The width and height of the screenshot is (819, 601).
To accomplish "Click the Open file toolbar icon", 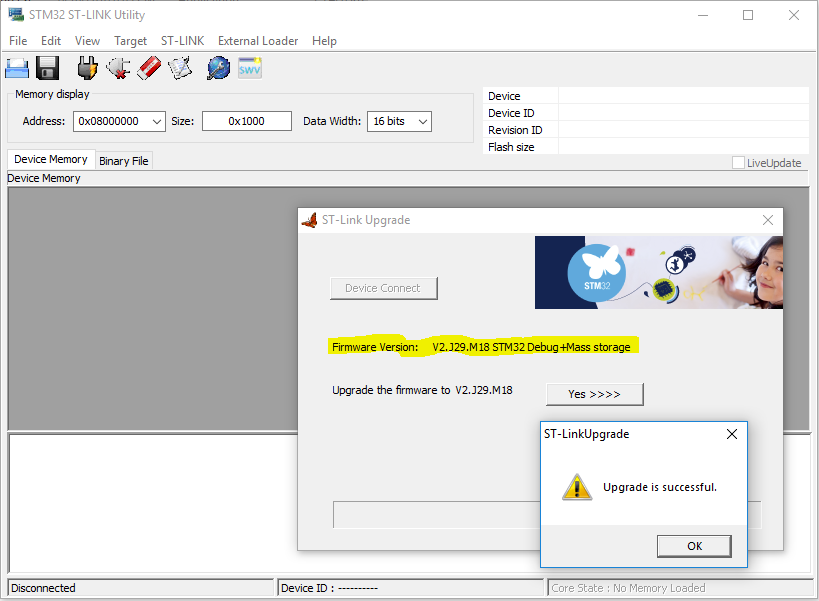I will [x=17, y=68].
